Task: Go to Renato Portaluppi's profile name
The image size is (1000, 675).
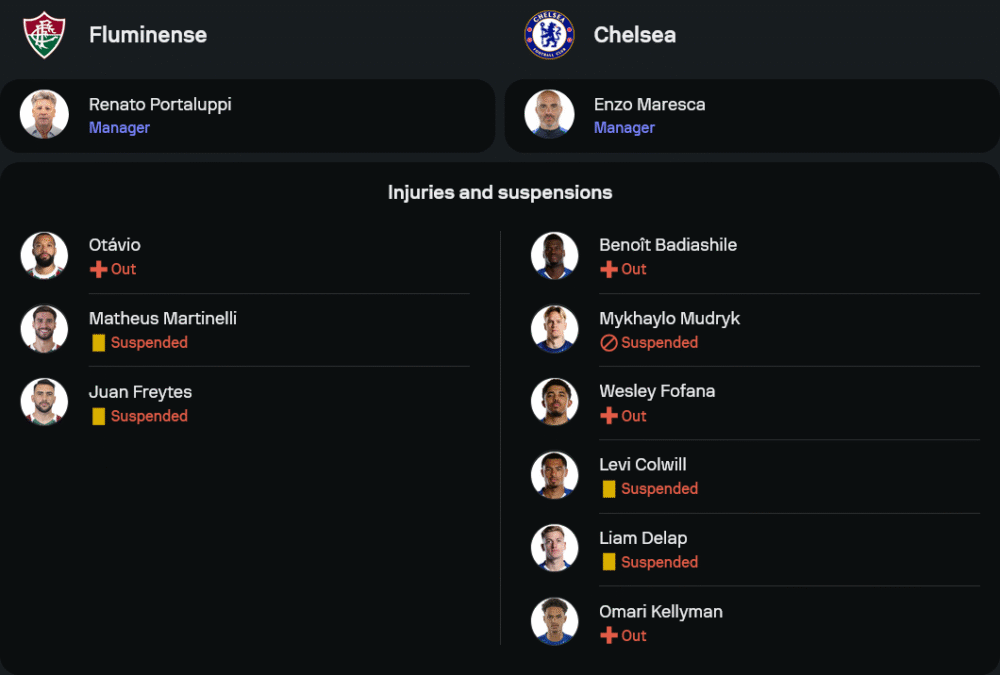Action: (160, 104)
